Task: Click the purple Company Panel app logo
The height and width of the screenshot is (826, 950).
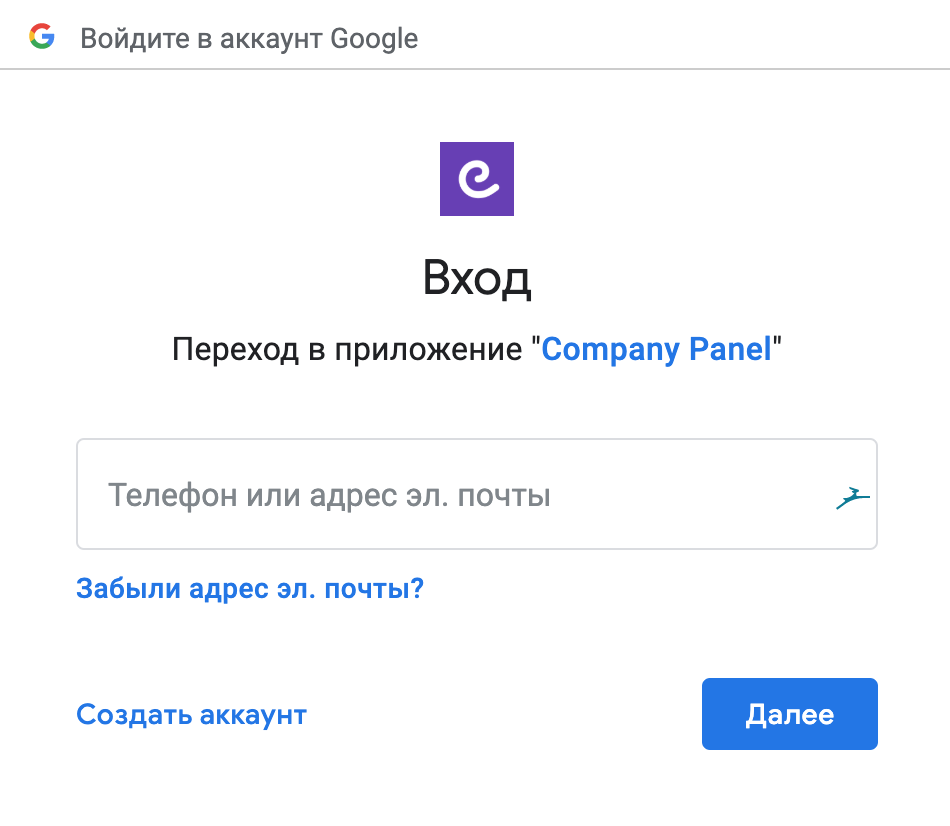Action: click(476, 179)
